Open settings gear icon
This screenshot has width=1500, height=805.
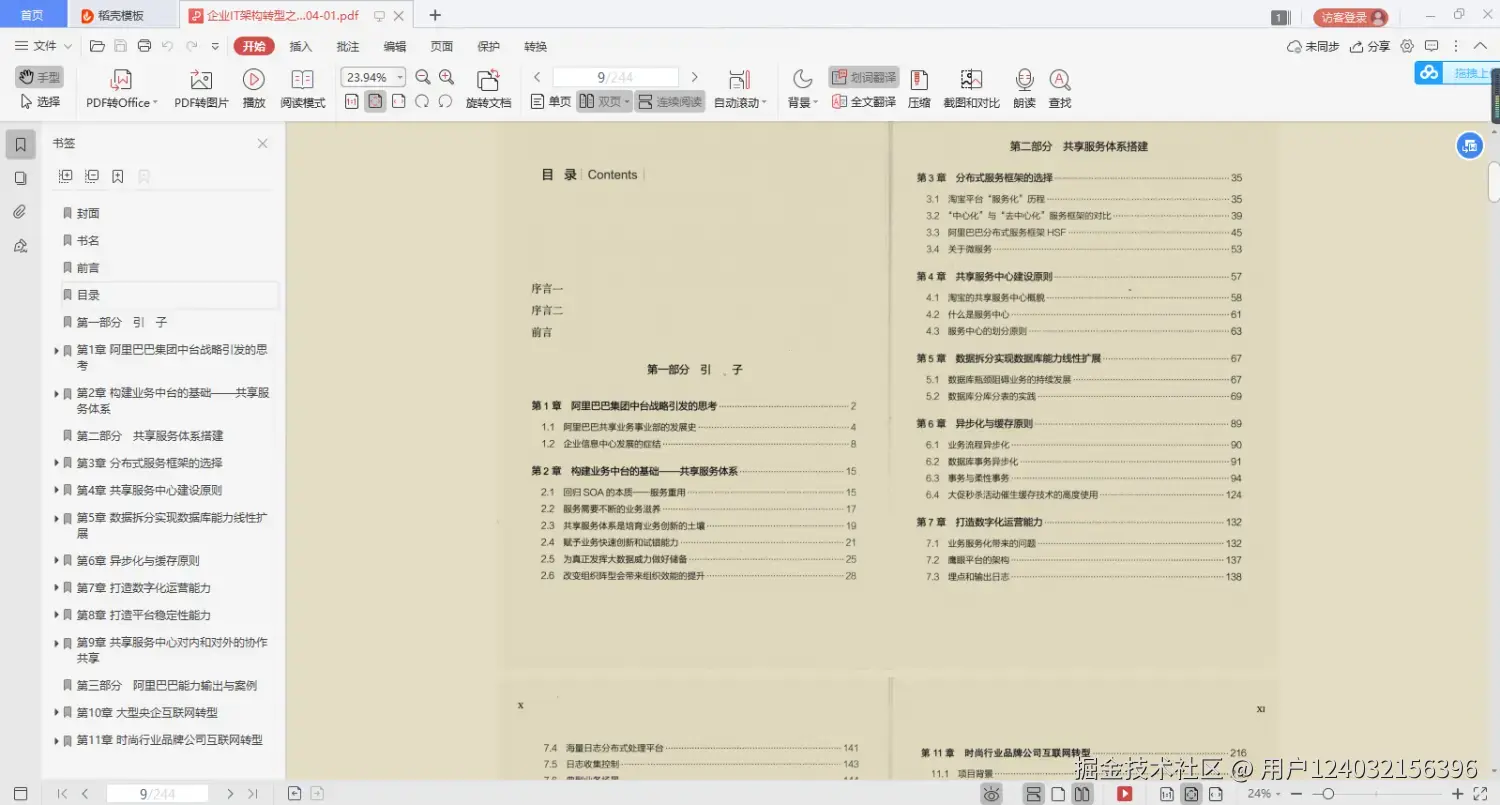[1408, 46]
